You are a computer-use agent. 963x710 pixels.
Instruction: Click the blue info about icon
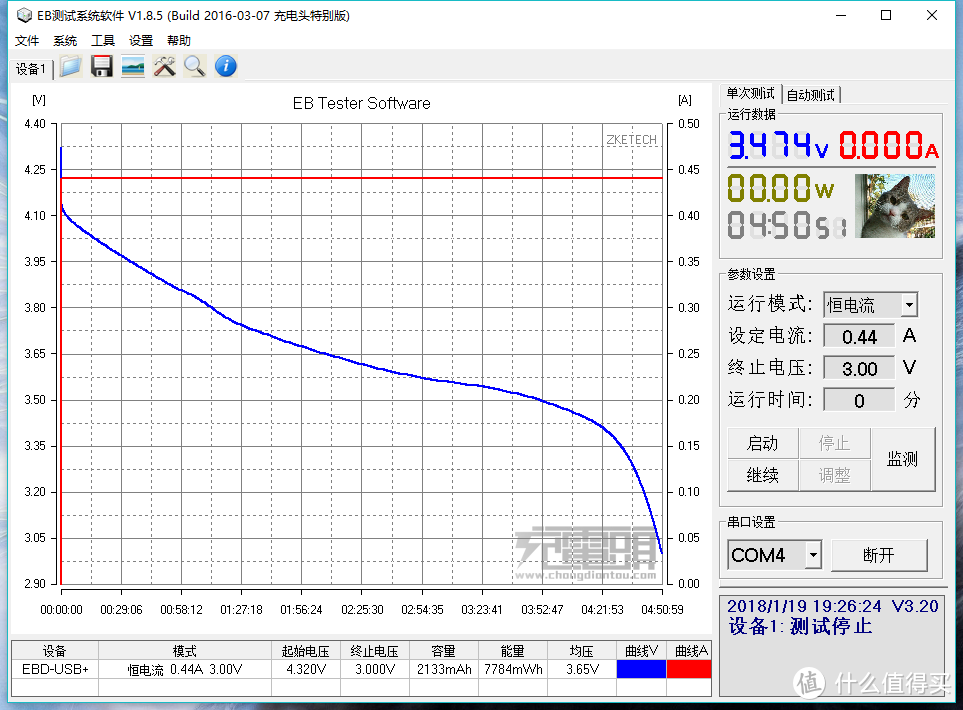pos(226,67)
